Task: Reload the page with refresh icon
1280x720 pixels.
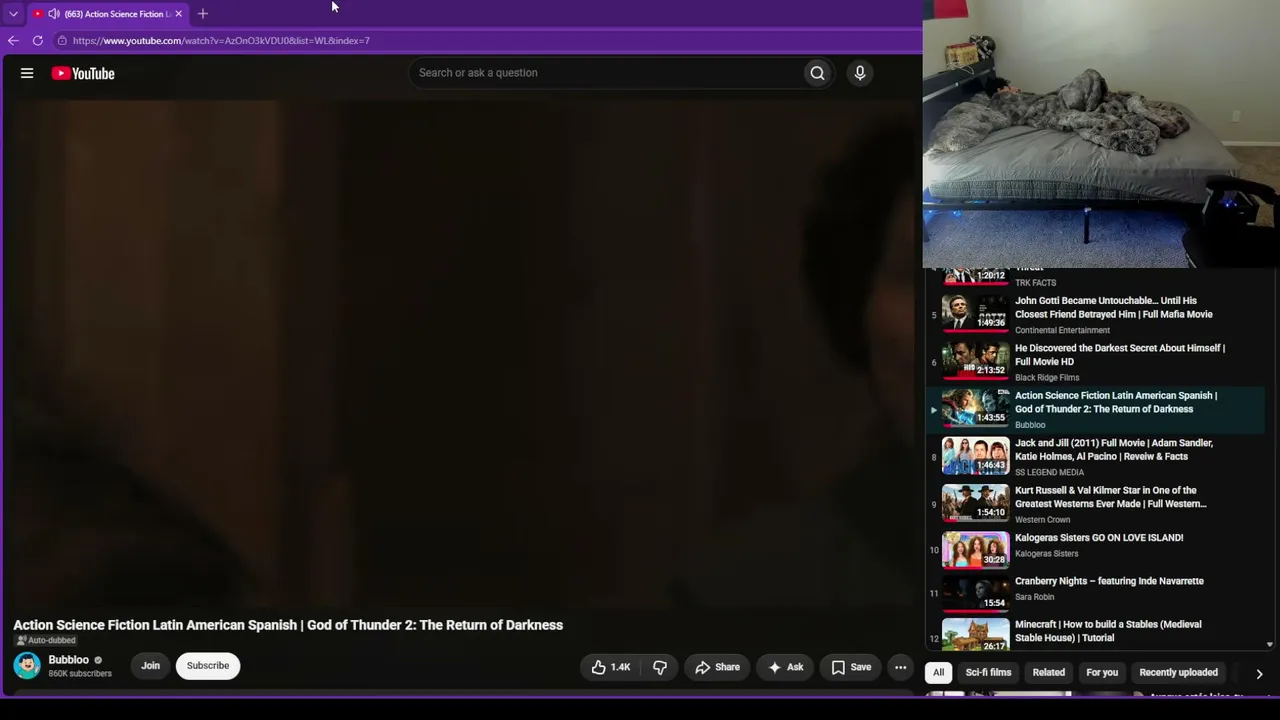Action: (x=38, y=41)
